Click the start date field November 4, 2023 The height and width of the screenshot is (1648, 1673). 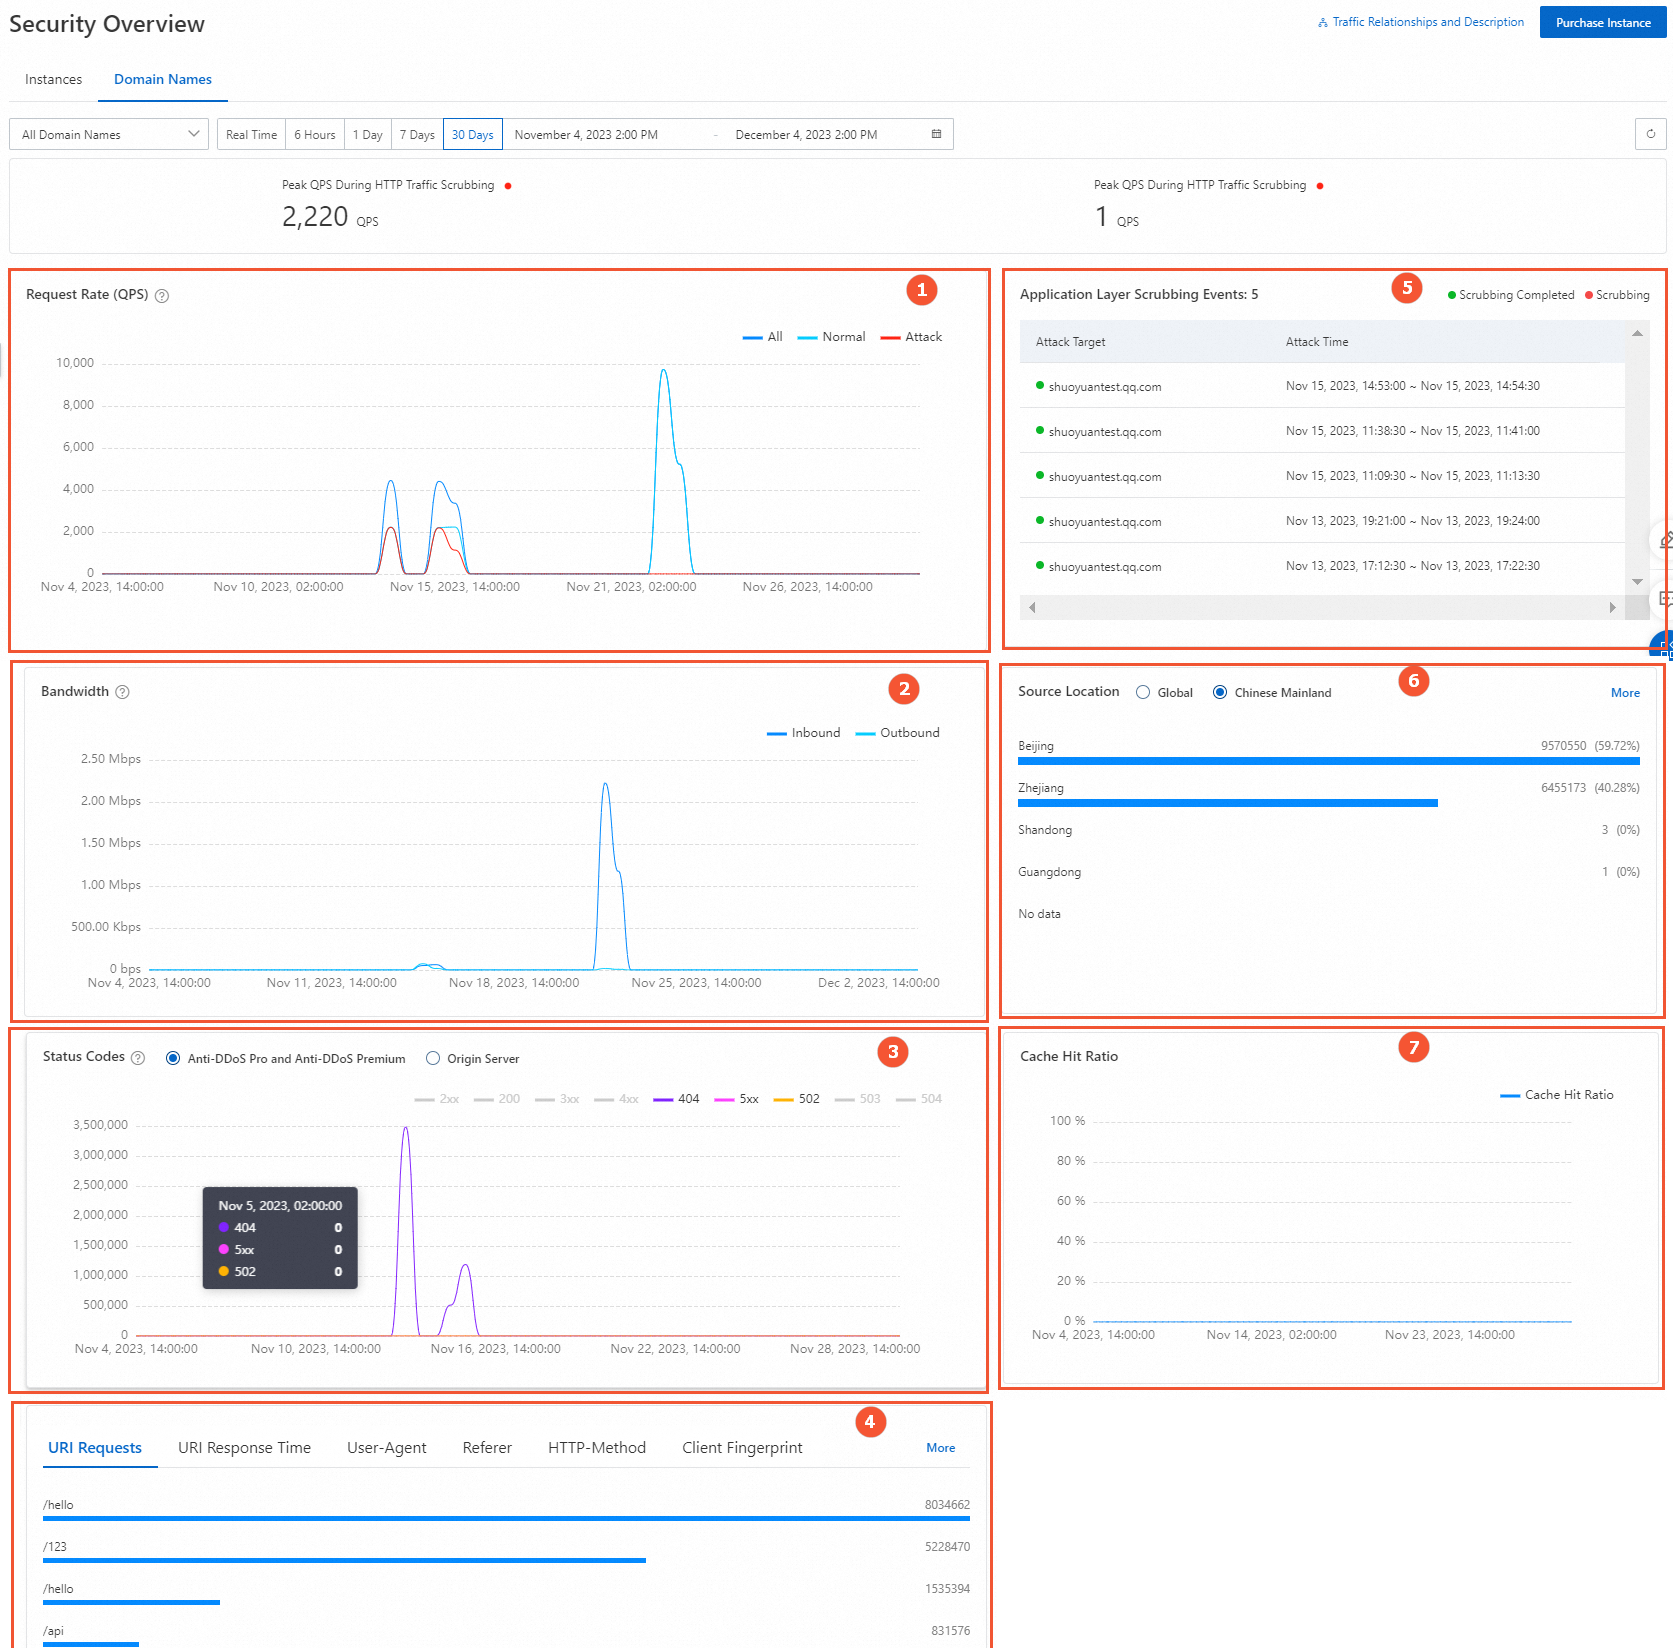586,134
